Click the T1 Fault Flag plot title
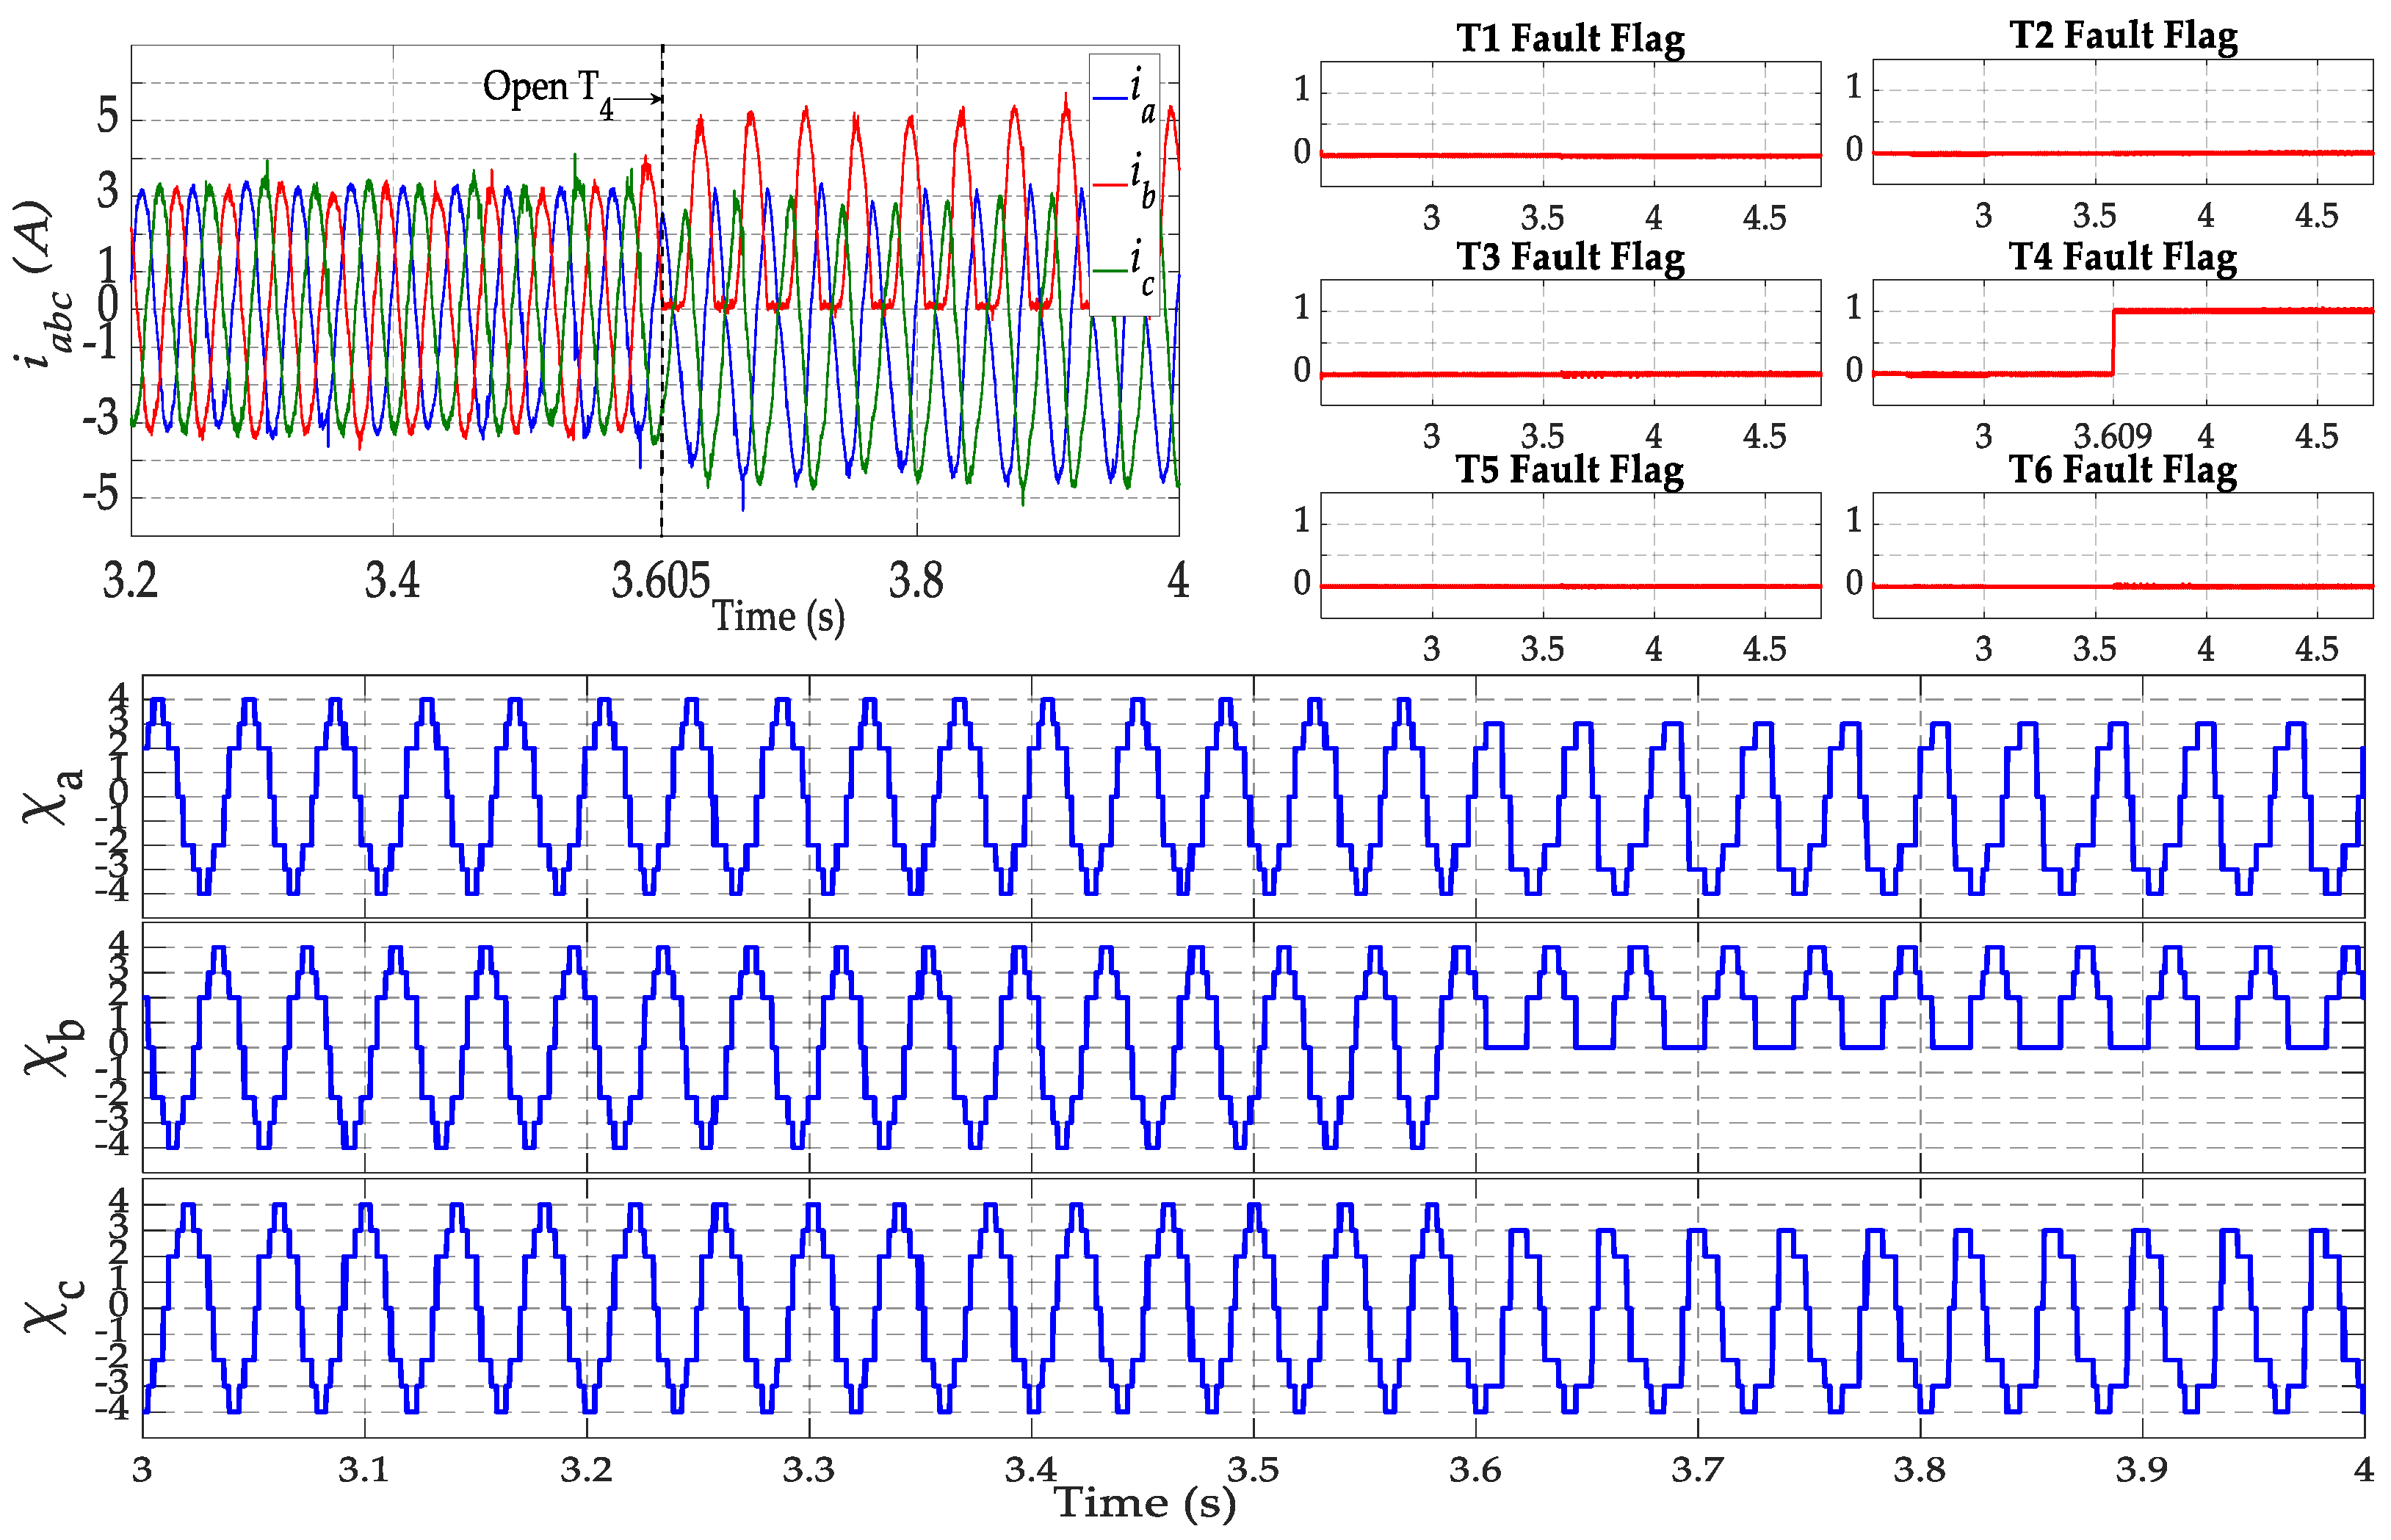2391x1540 pixels. coord(1570,38)
